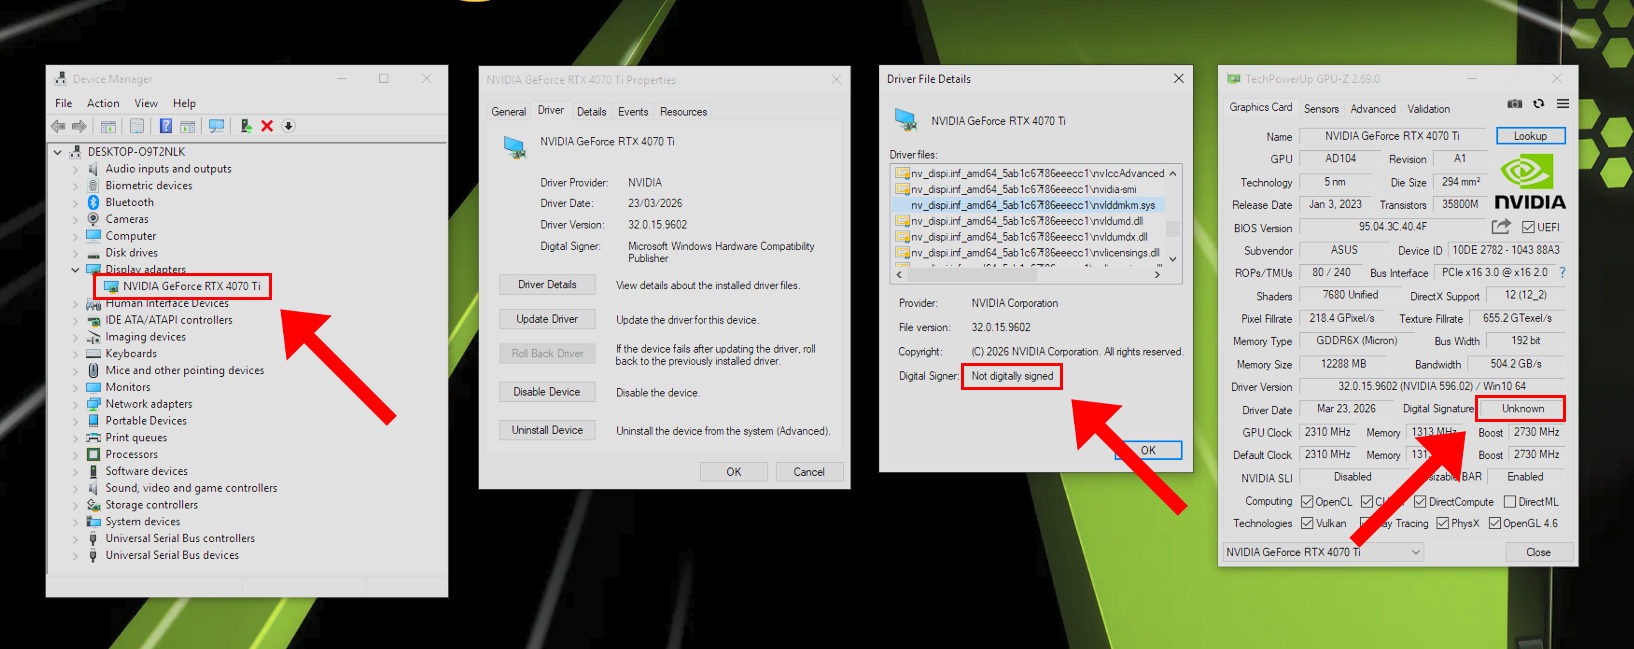Expand the Network adapters node
The image size is (1634, 649).
pyautogui.click(x=75, y=404)
